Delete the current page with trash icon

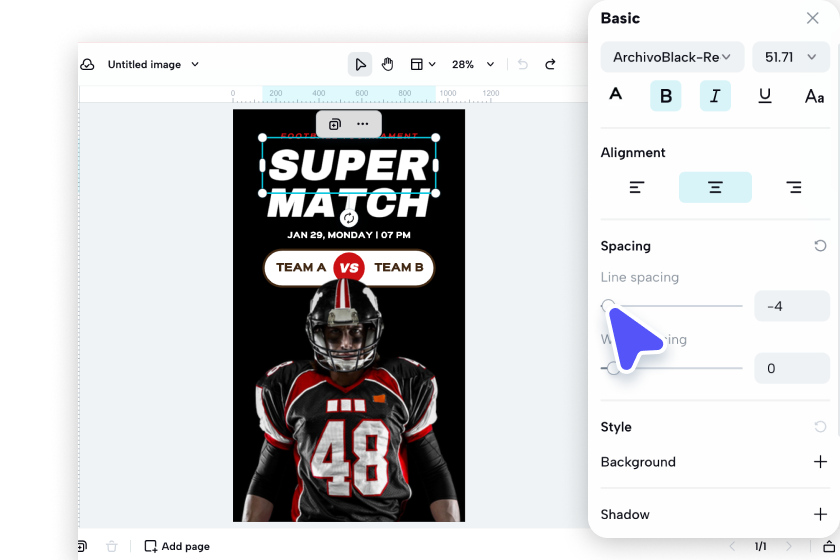pyautogui.click(x=111, y=546)
